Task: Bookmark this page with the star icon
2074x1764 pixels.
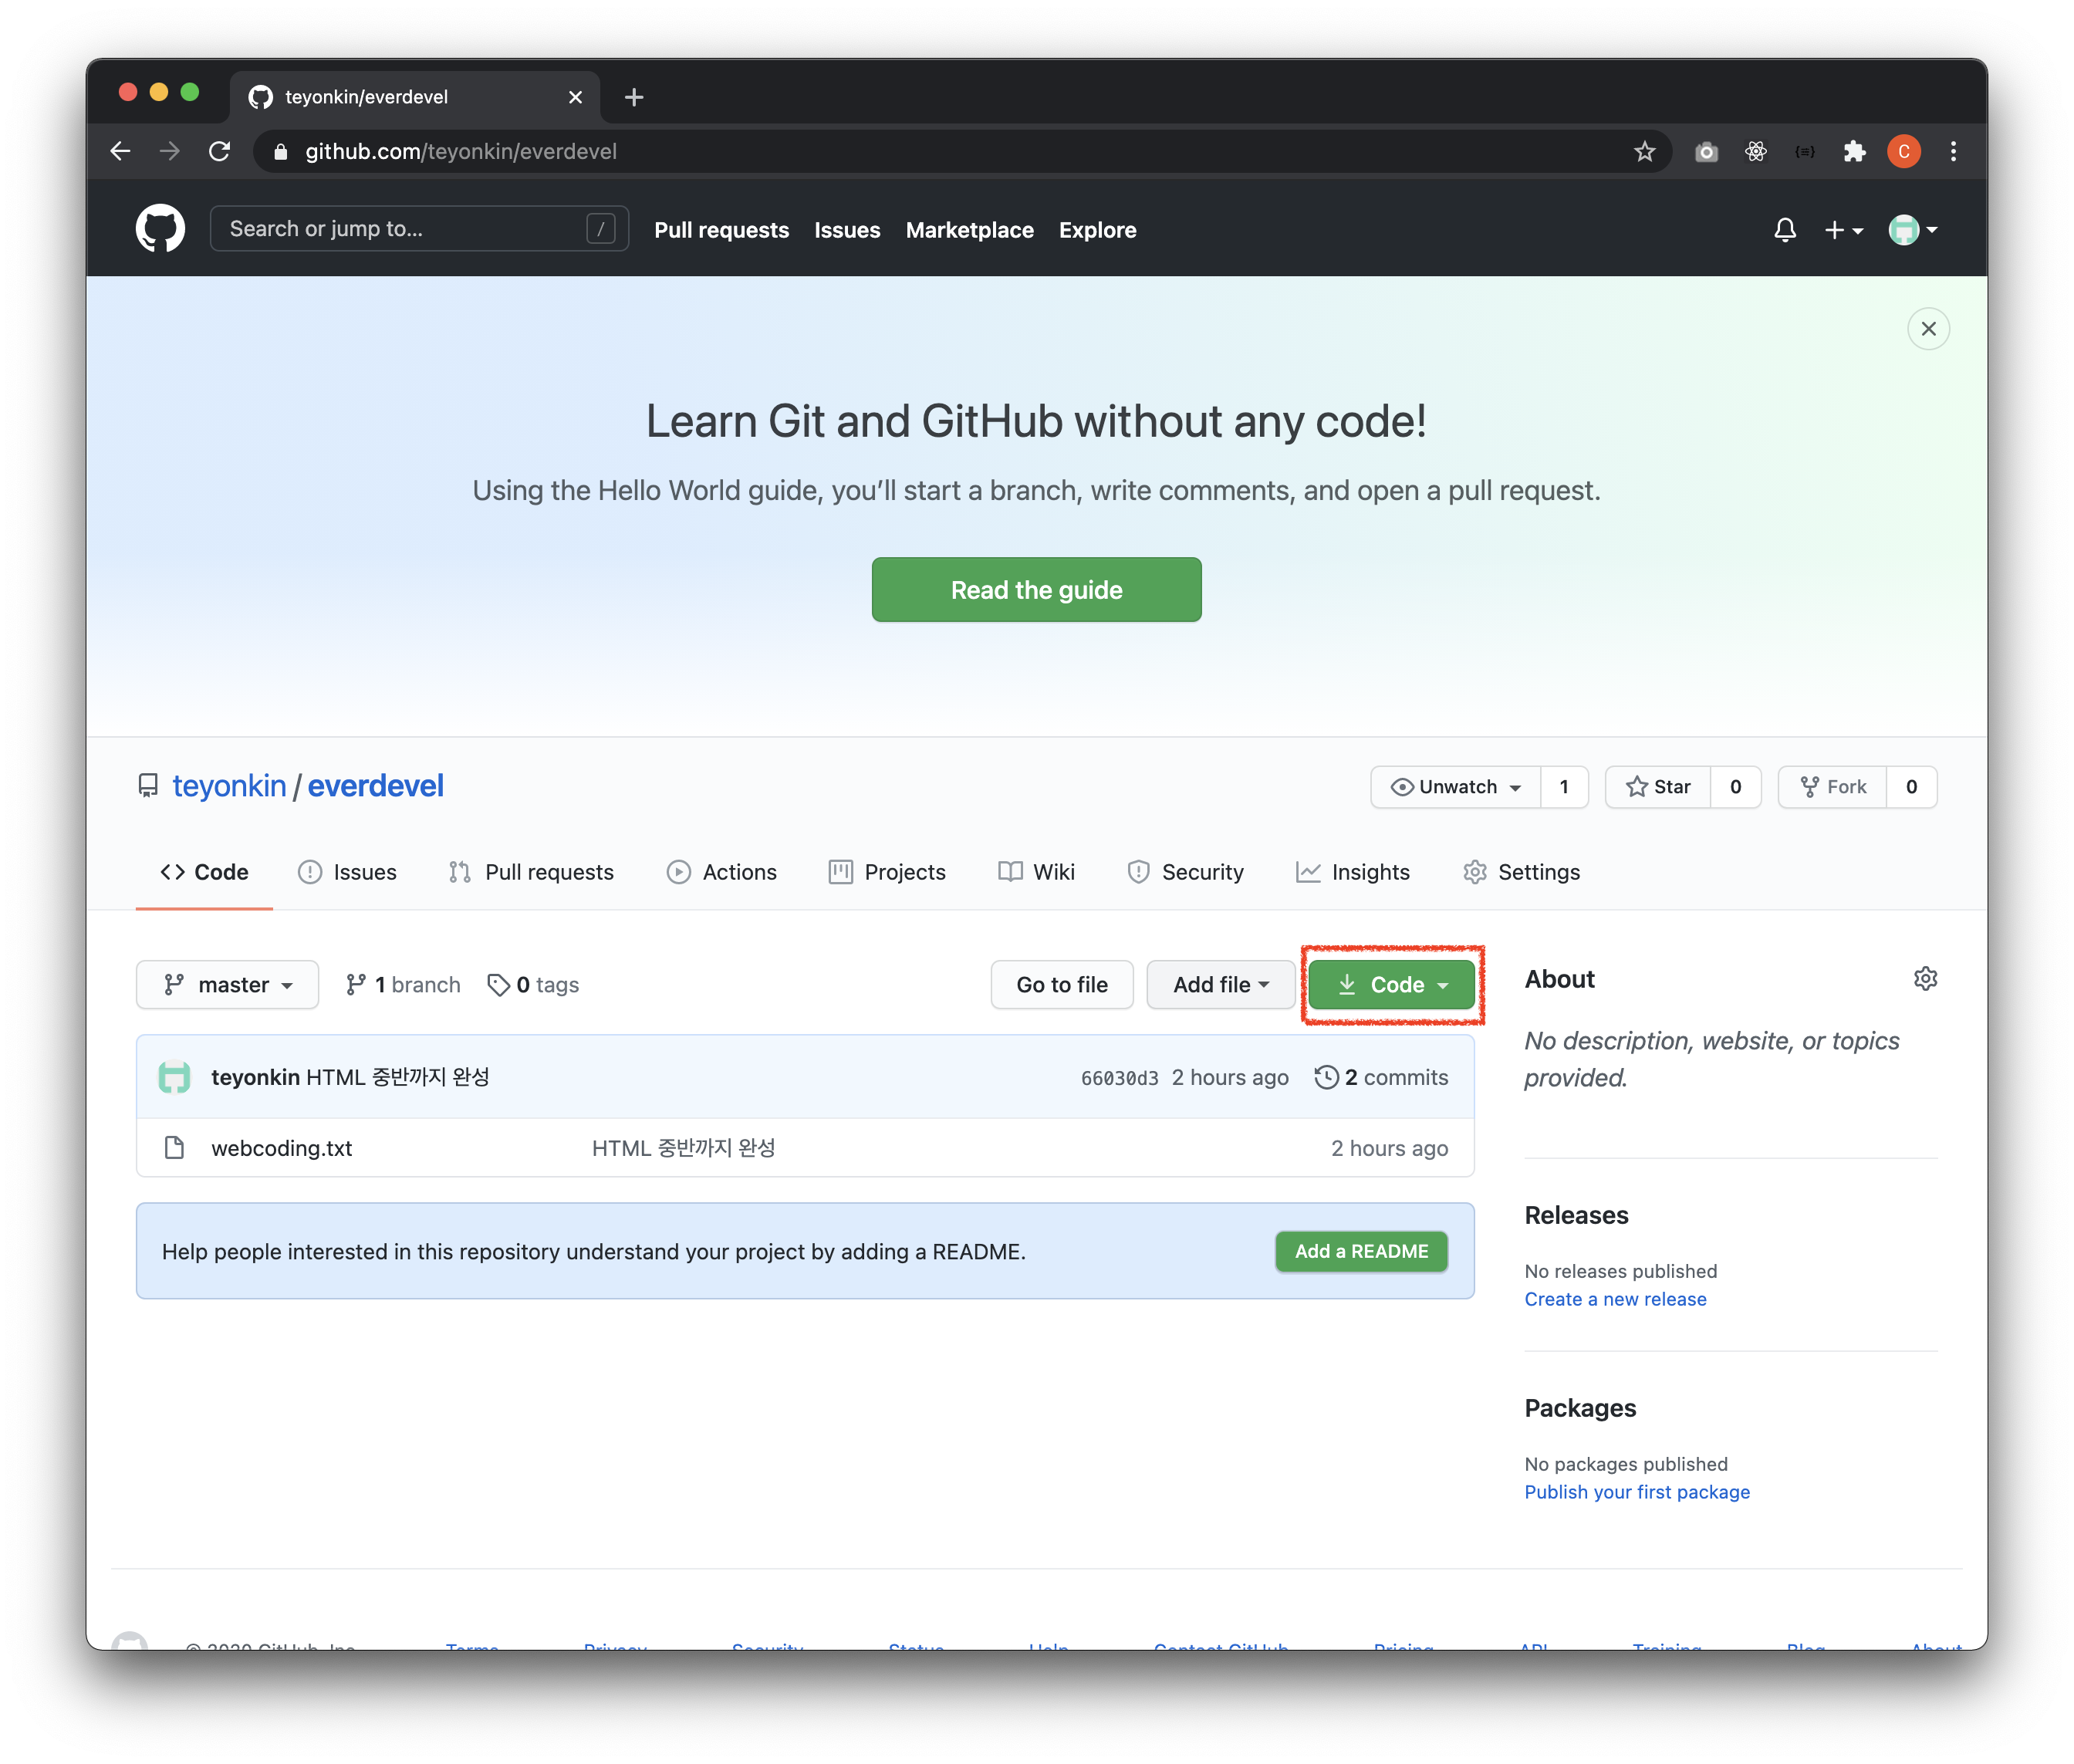Action: click(1644, 151)
